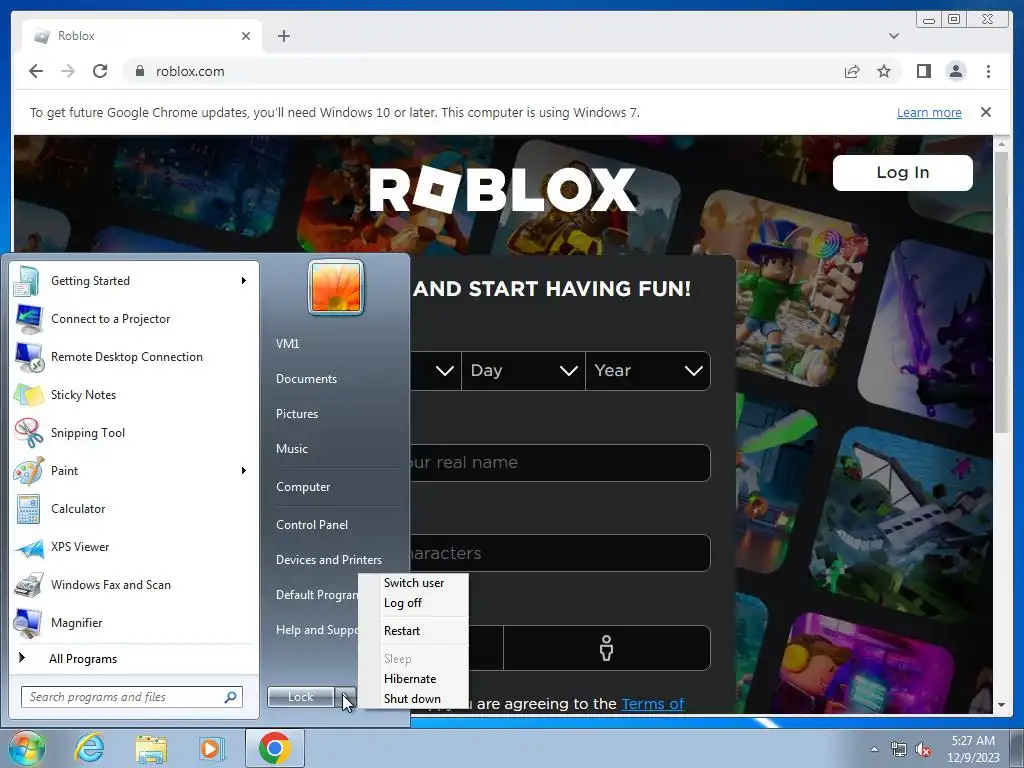Reload the Roblox page
Viewport: 1024px width, 768px height.
[100, 71]
